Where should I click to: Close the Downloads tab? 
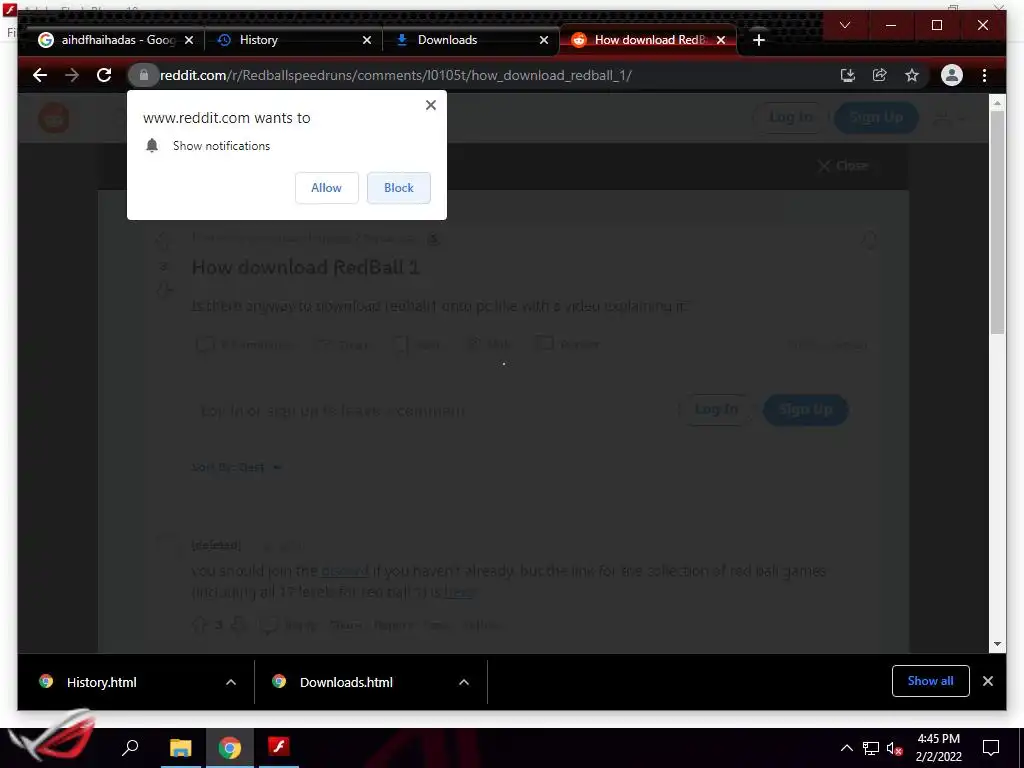[544, 40]
